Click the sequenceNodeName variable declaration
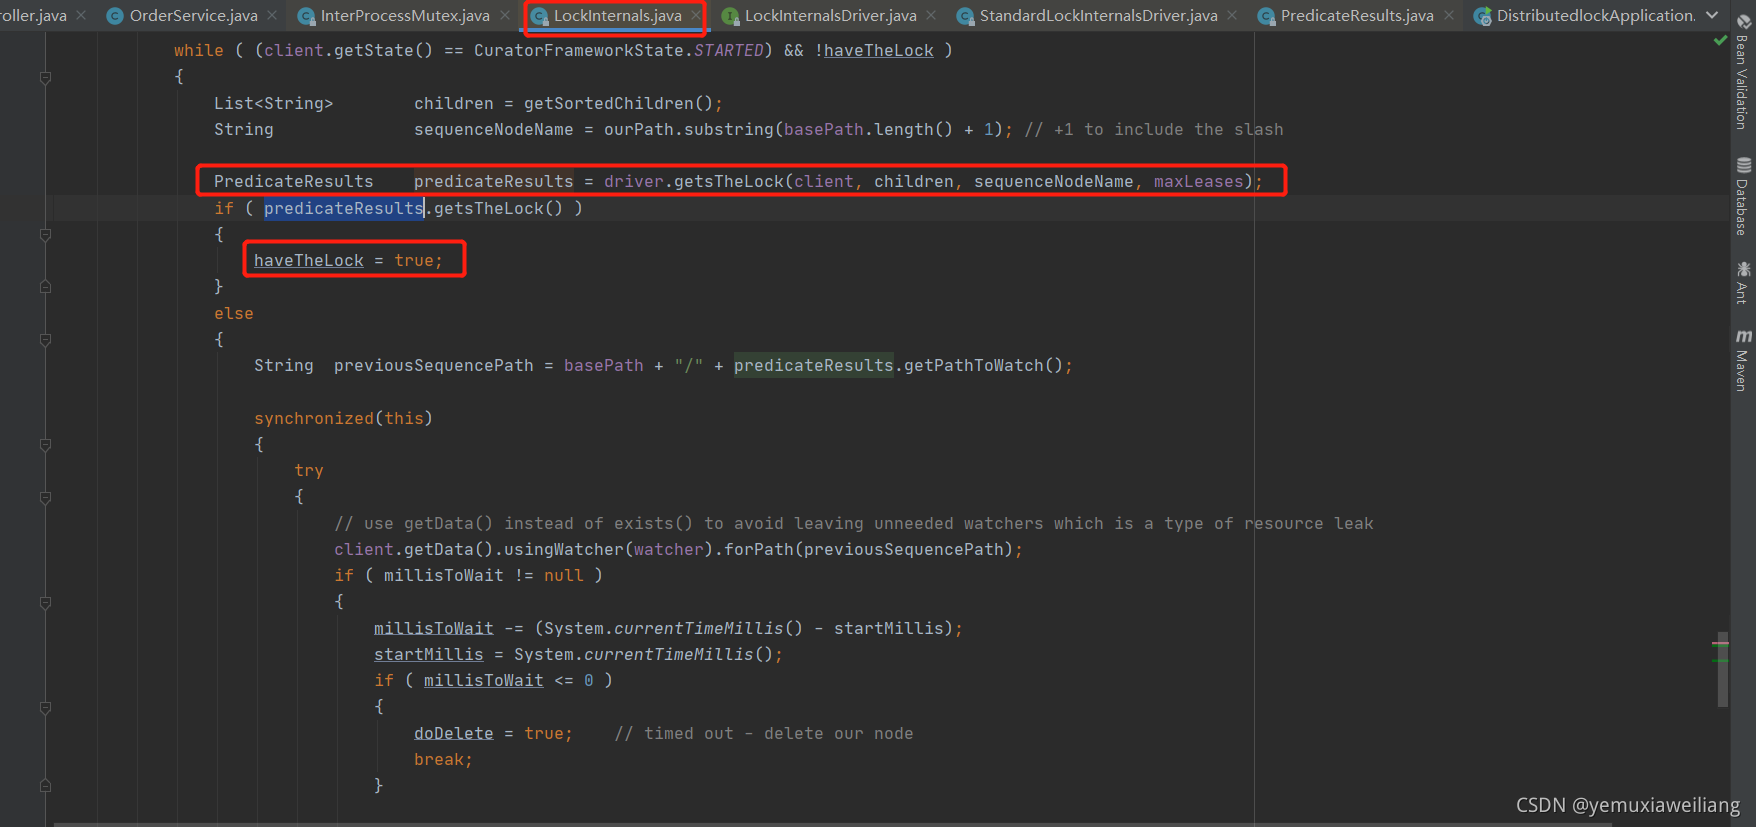This screenshot has height=827, width=1756. click(x=494, y=129)
